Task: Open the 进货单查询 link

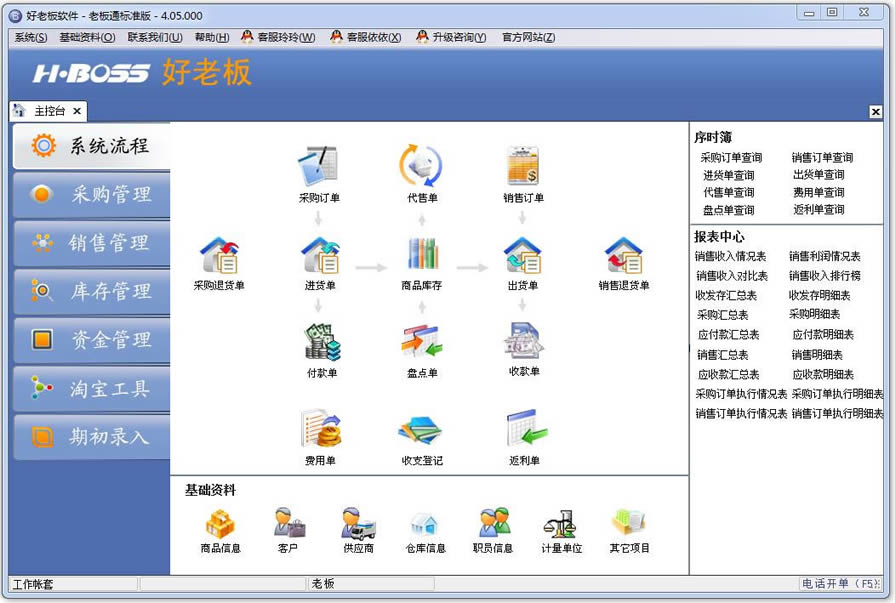Action: (x=729, y=175)
